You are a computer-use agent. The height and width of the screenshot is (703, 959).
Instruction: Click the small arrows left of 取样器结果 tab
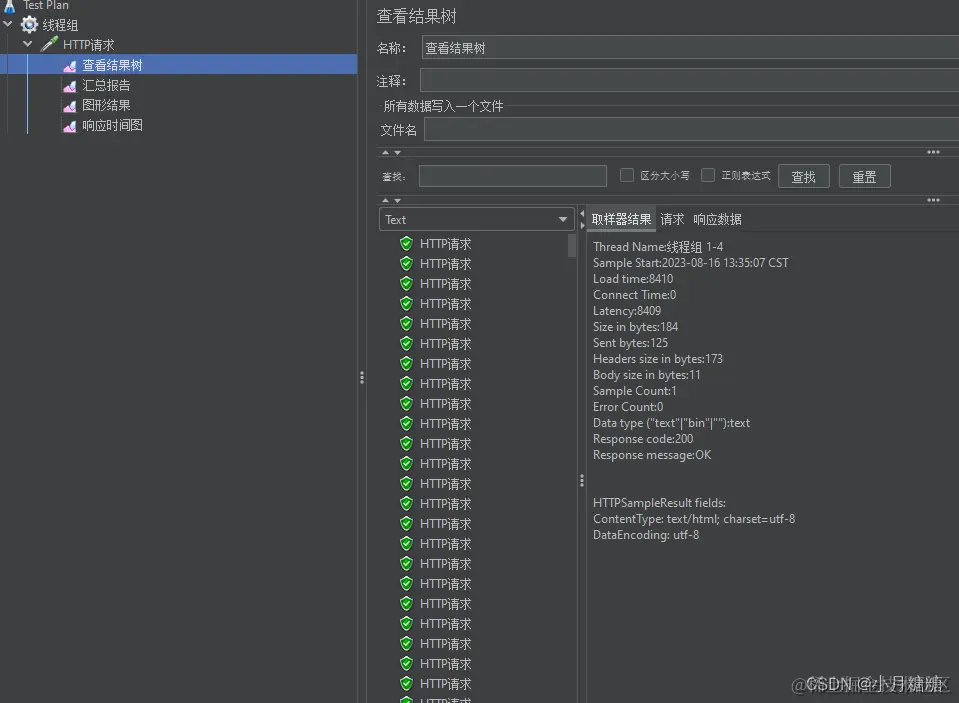click(x=582, y=219)
